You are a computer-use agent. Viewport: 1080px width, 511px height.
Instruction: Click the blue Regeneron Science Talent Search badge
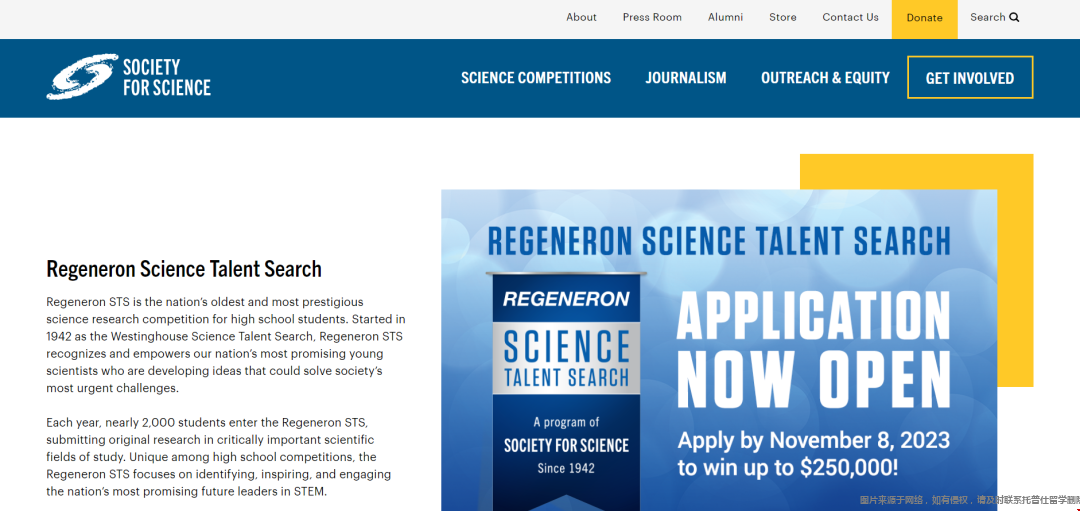566,389
